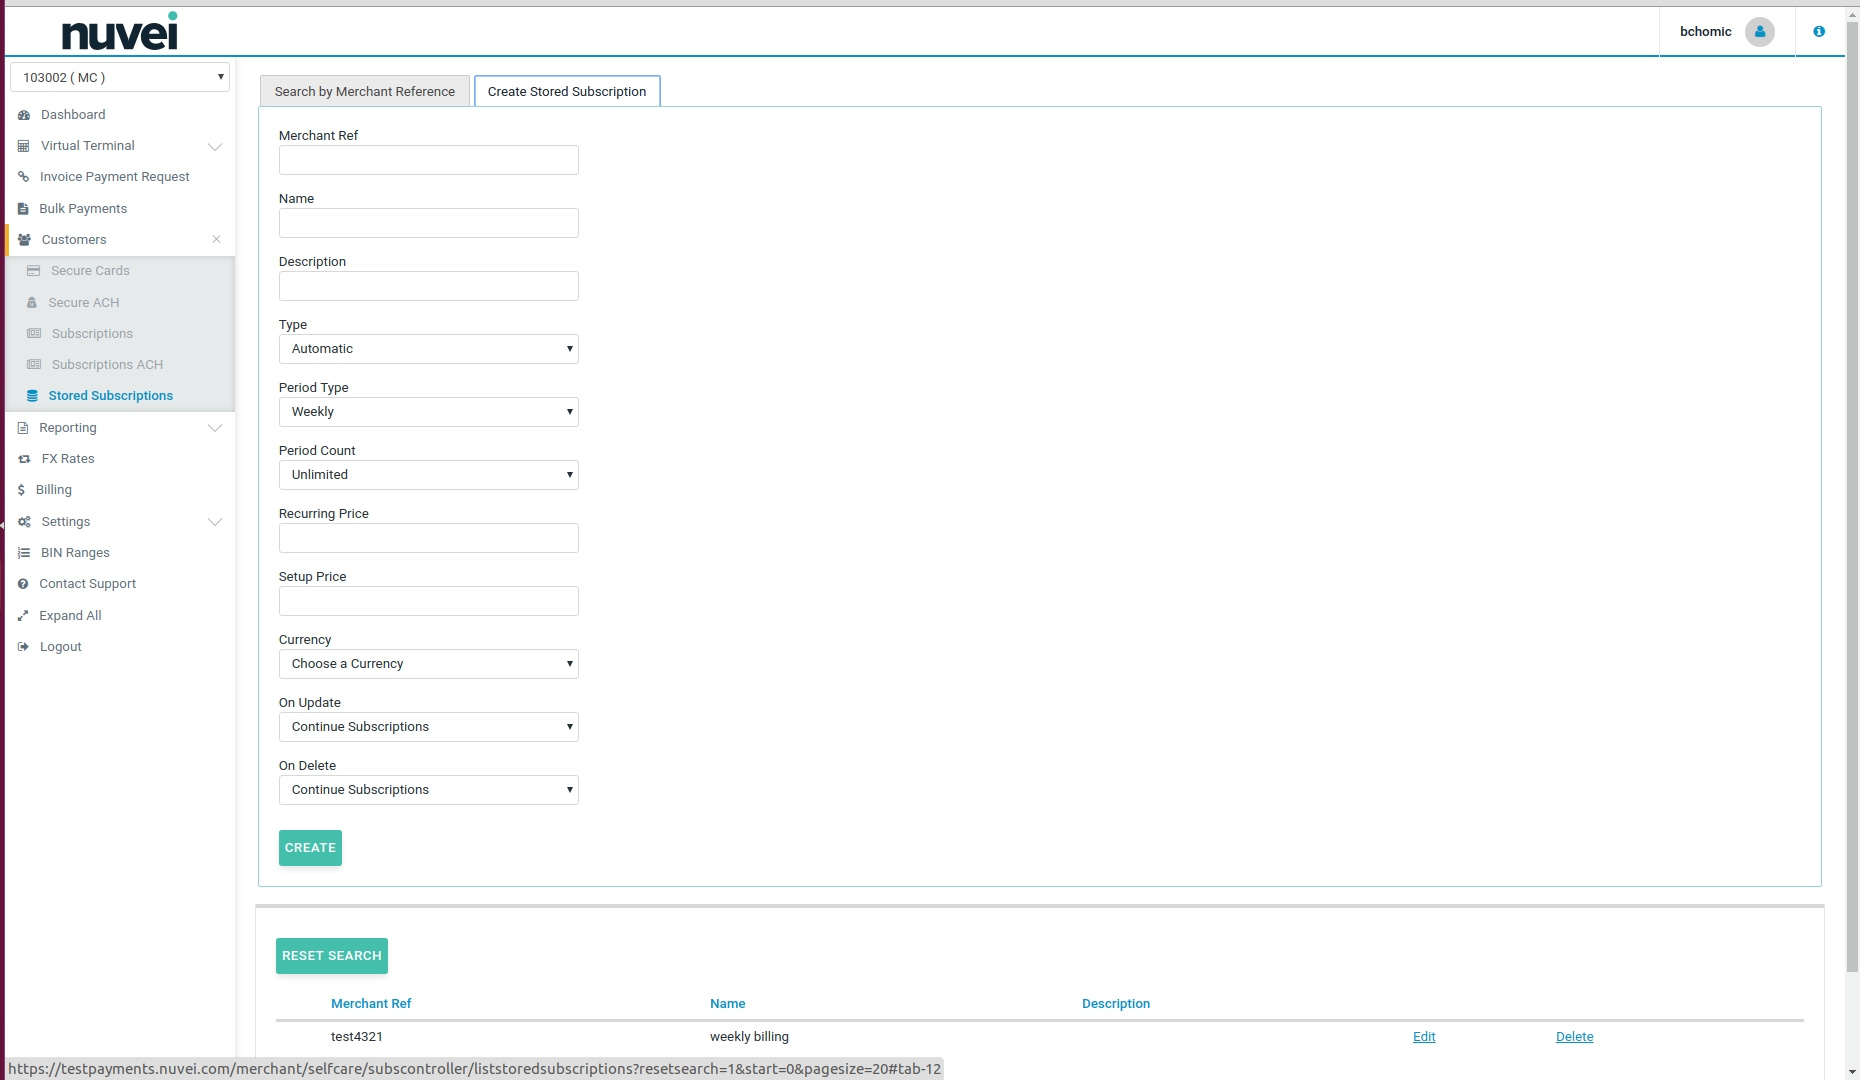Open the Currency dropdown
The width and height of the screenshot is (1860, 1080).
click(x=428, y=664)
